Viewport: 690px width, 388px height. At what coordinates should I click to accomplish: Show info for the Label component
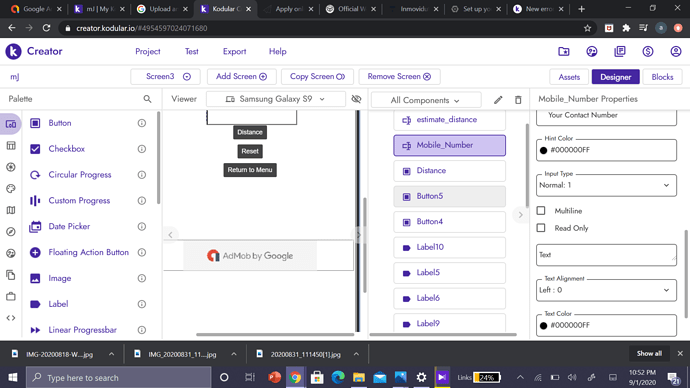[x=142, y=304]
